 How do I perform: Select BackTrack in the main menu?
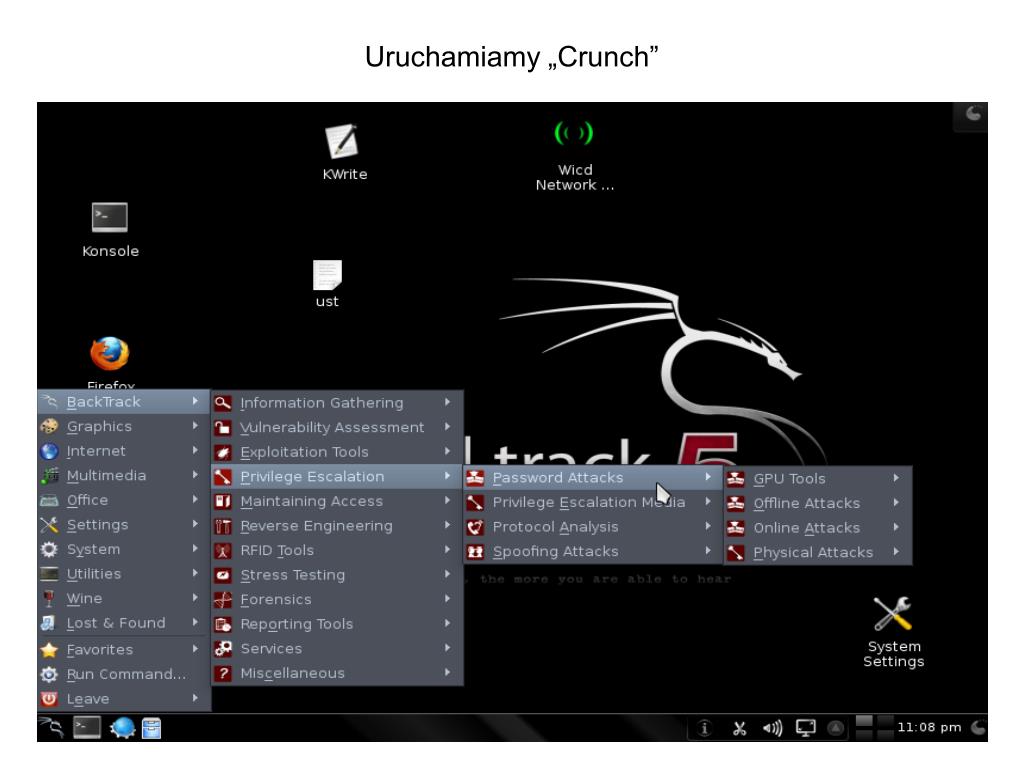[x=123, y=402]
